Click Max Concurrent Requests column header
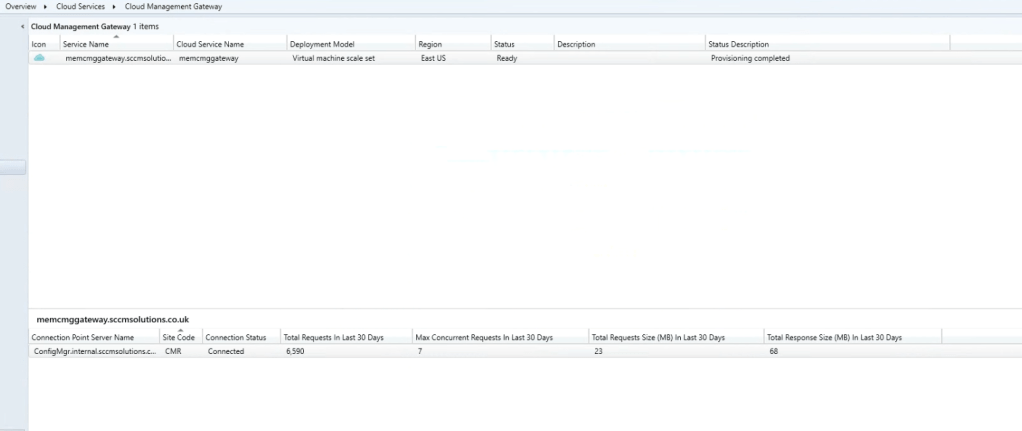This screenshot has width=1022, height=431. click(483, 338)
